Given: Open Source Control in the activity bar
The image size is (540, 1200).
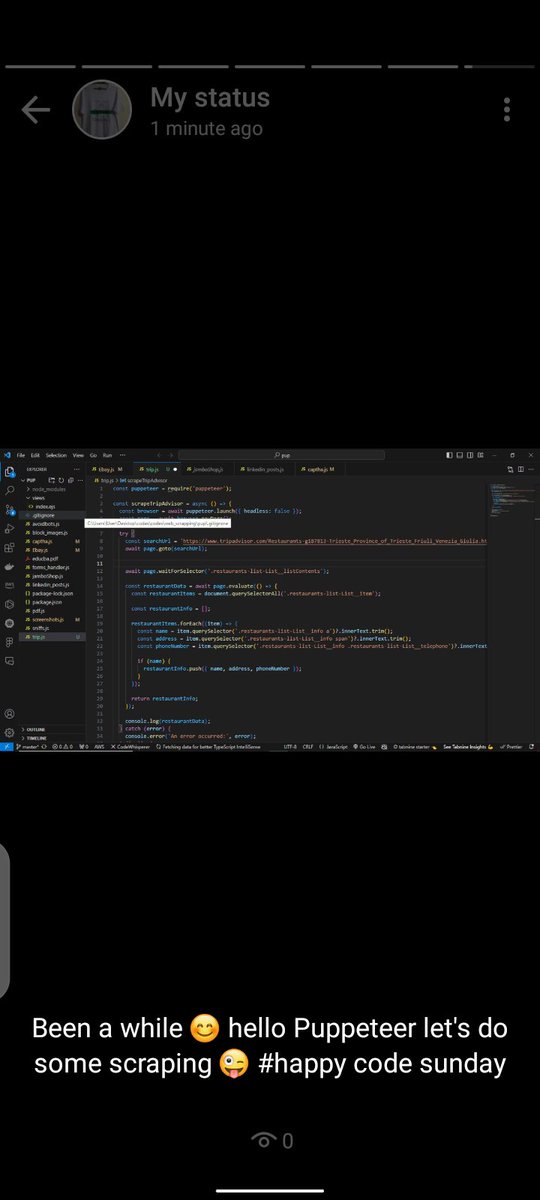Looking at the screenshot, I should pyautogui.click(x=9, y=509).
